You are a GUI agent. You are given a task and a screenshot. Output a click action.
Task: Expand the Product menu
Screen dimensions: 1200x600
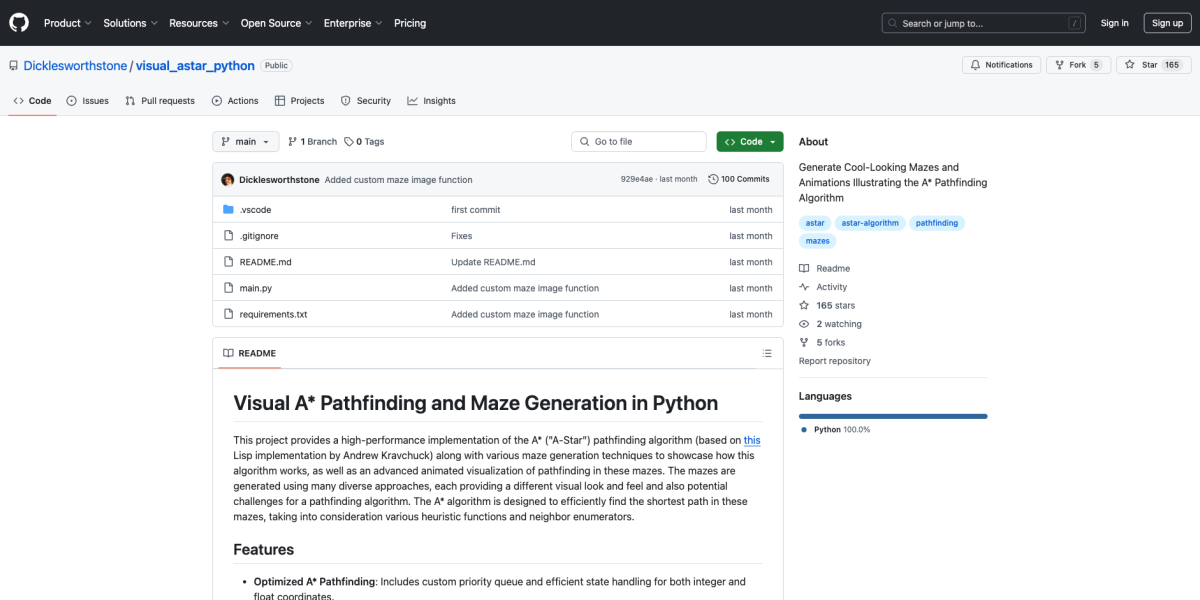[x=68, y=23]
